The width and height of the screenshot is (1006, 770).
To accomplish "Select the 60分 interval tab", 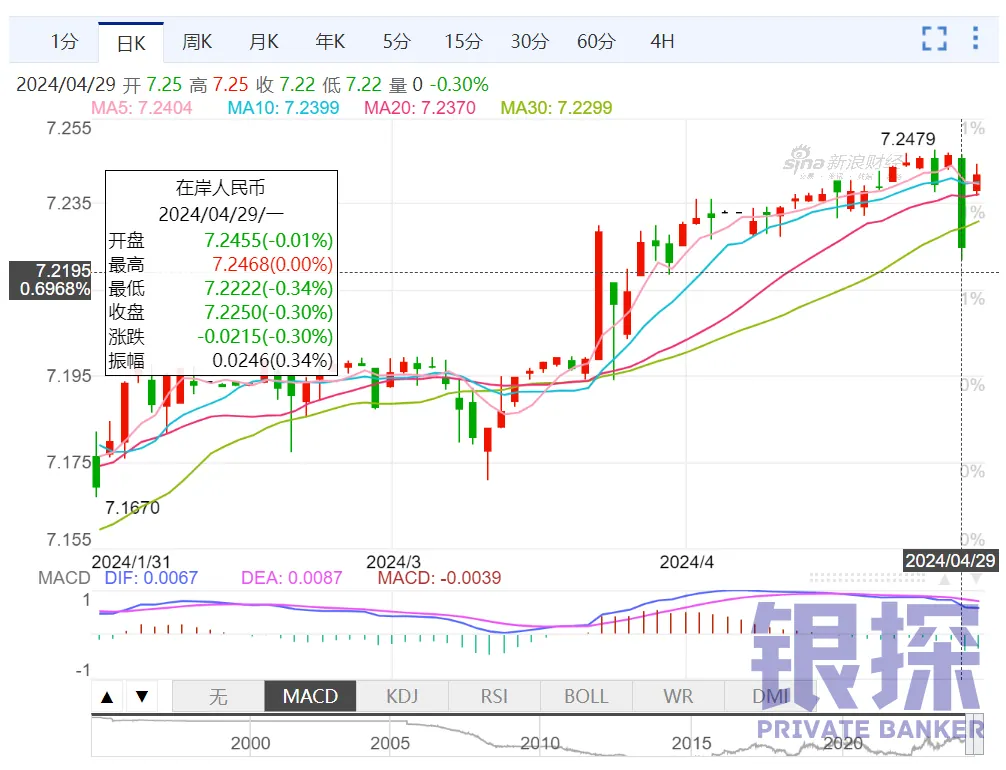I will [x=596, y=42].
